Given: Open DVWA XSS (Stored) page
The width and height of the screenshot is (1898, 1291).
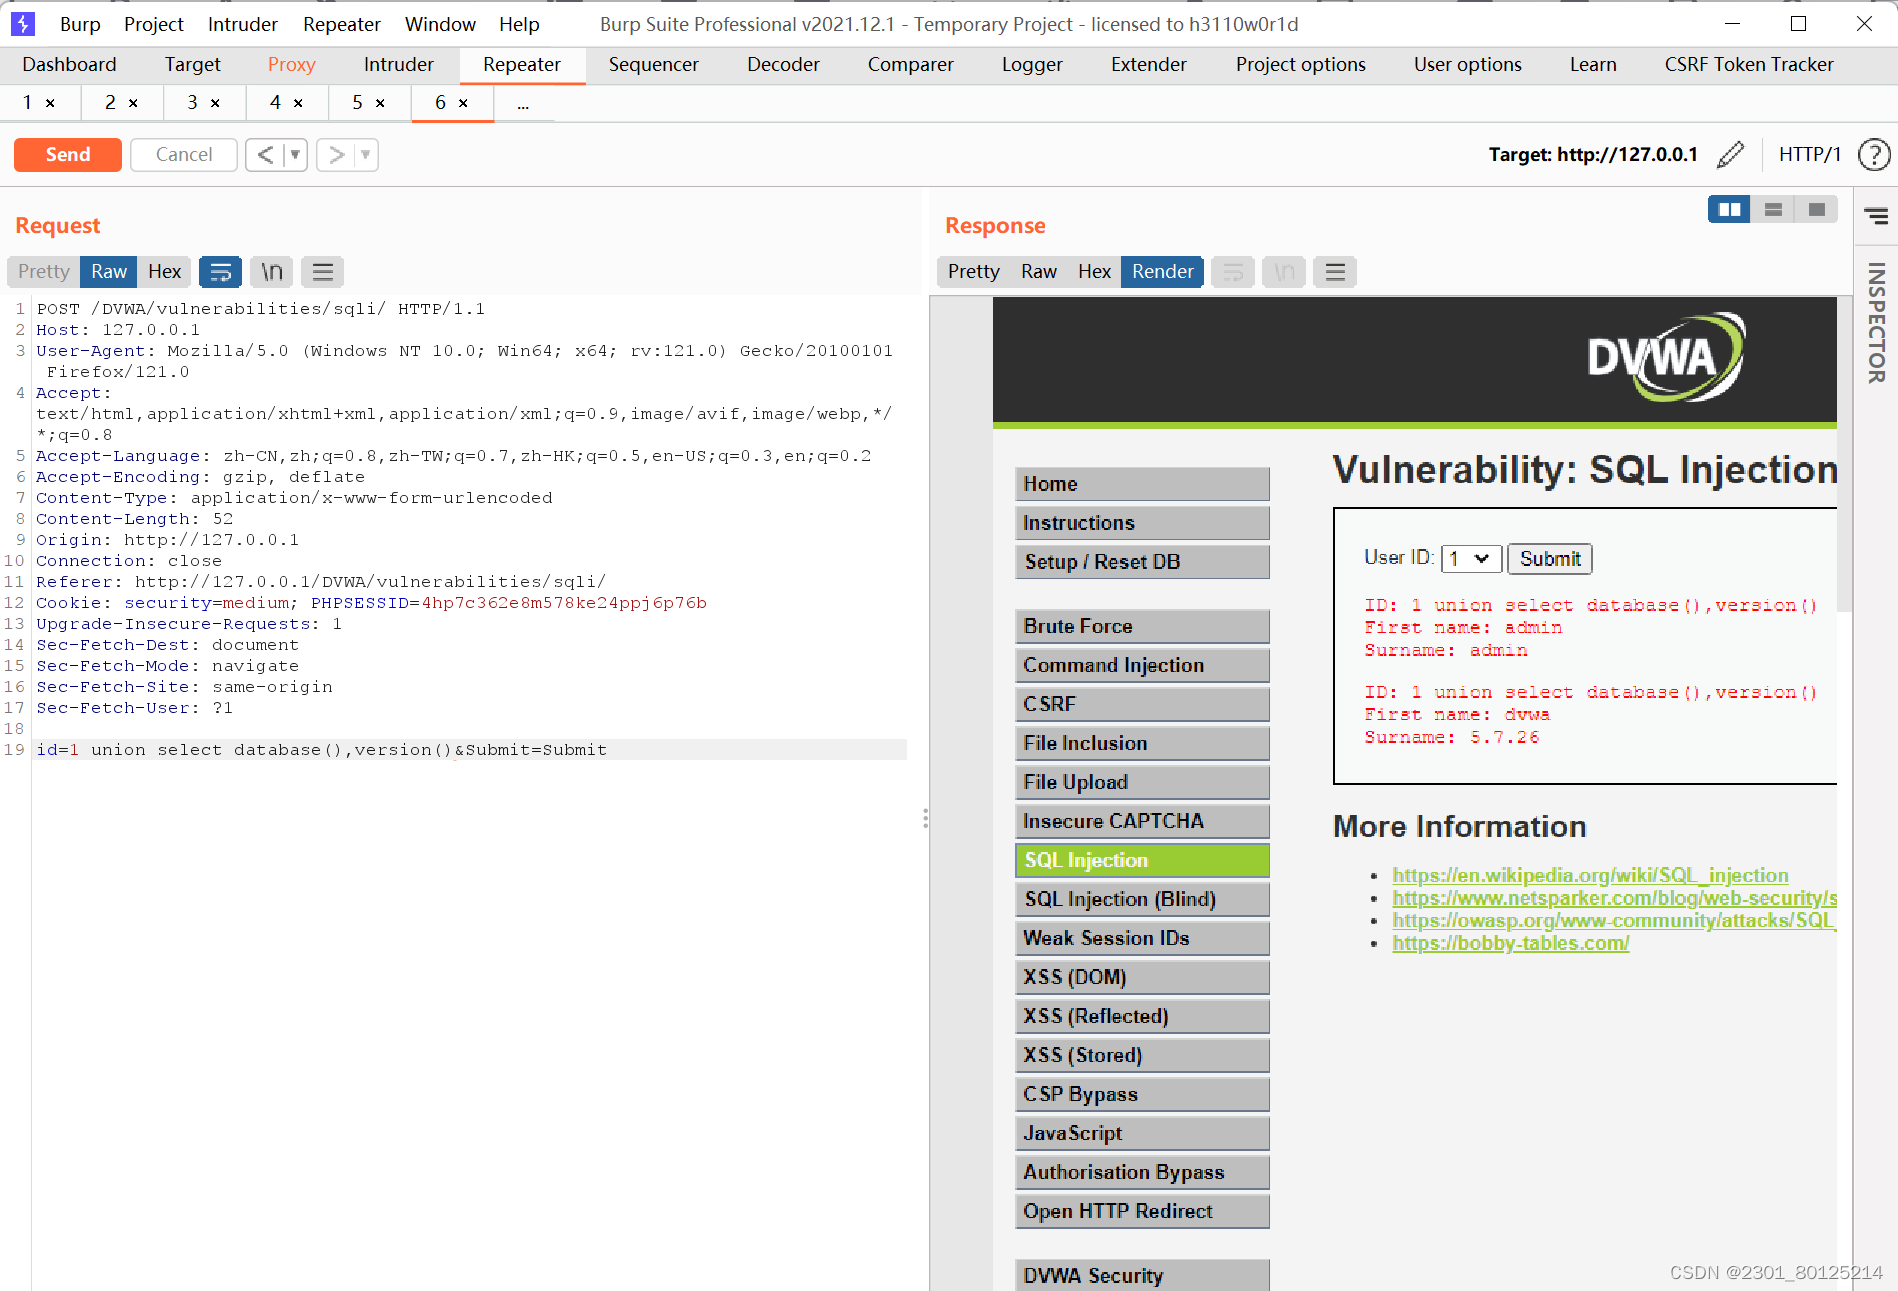Looking at the screenshot, I should click(1142, 1055).
